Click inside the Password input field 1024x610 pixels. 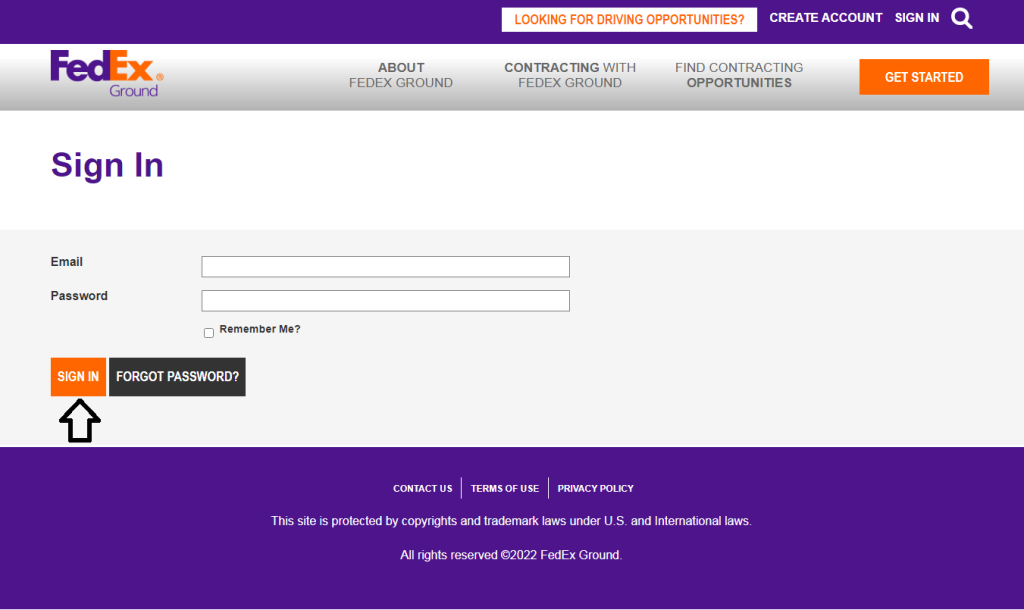385,300
